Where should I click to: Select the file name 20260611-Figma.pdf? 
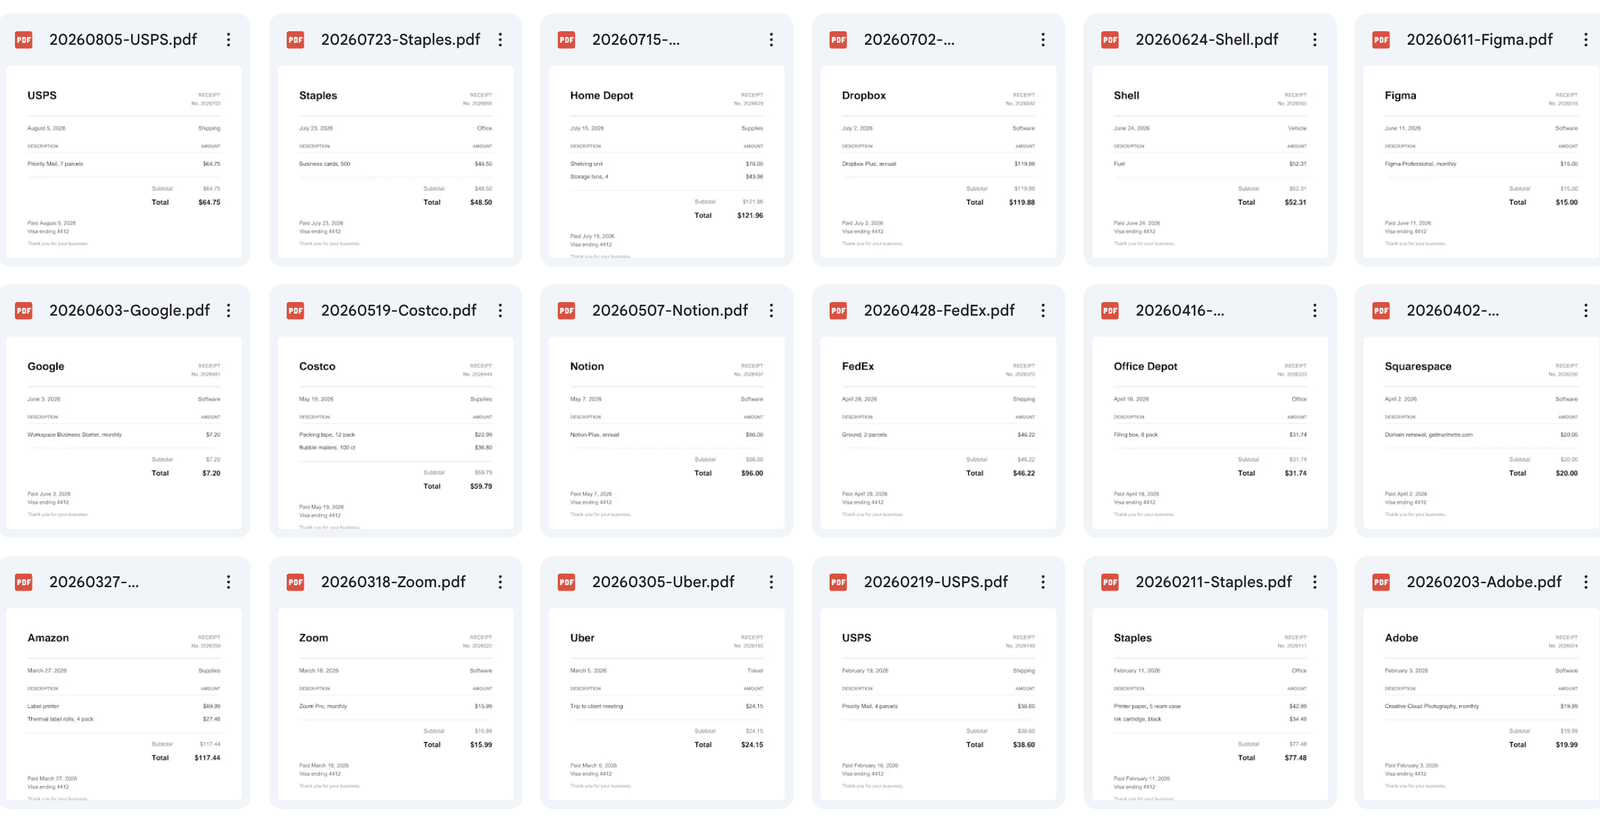pos(1480,40)
